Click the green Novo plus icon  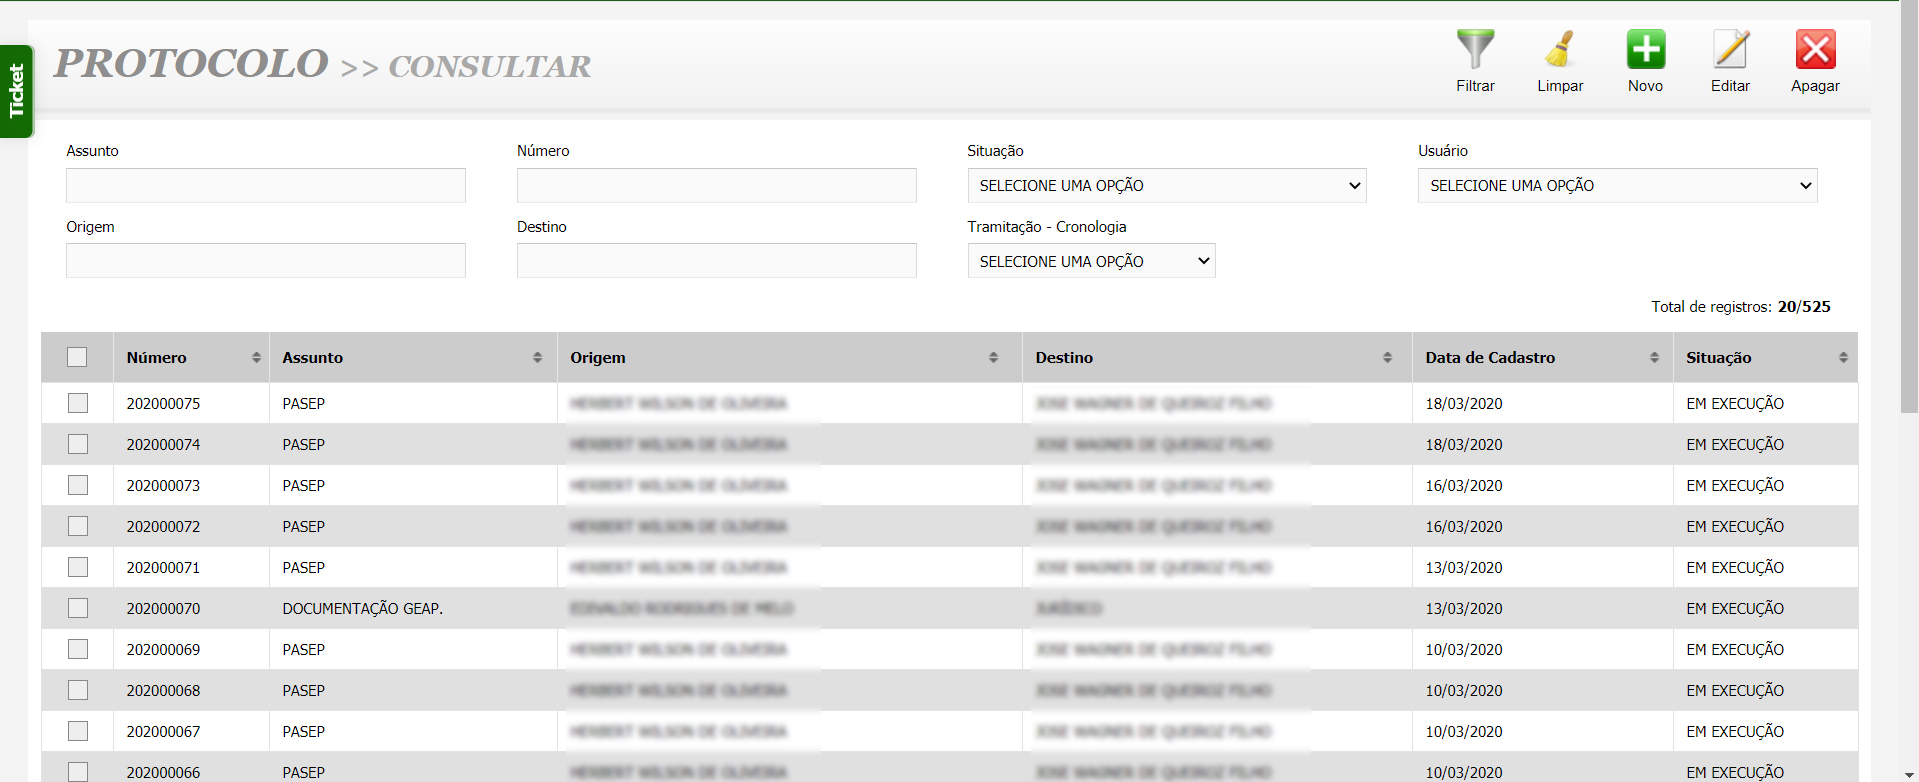1645,50
